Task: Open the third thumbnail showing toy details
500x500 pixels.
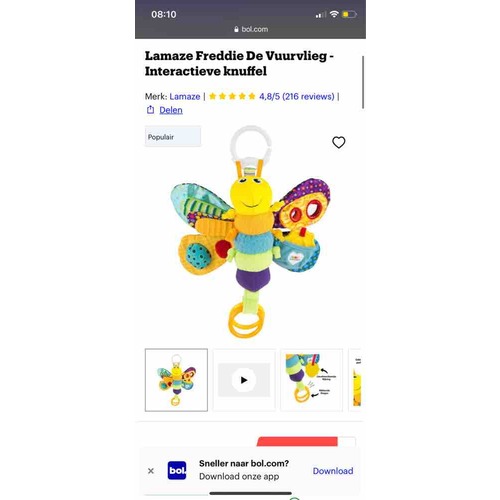Action: [312, 380]
